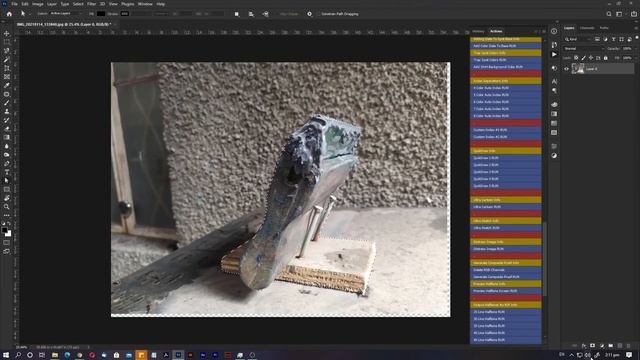This screenshot has height=360, width=640.
Task: Open the File menu
Action: point(14,4)
